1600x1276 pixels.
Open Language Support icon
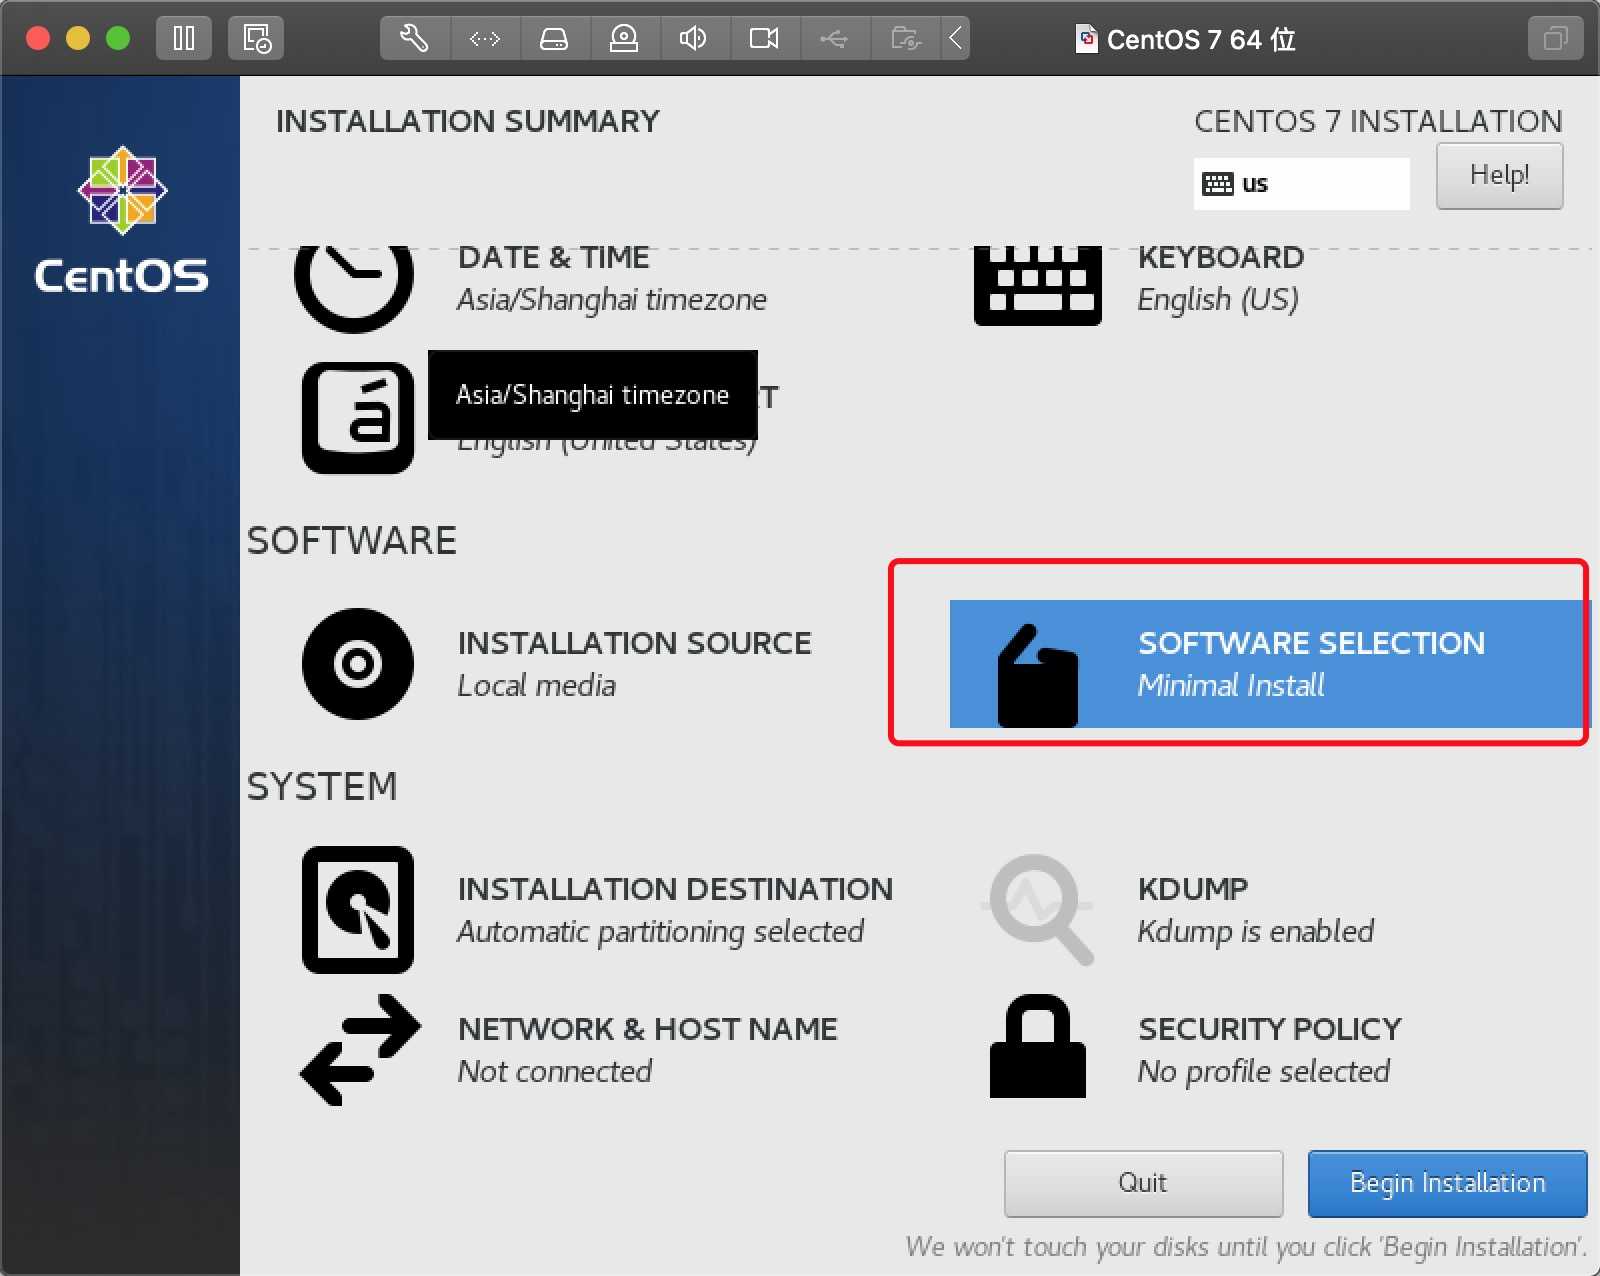coord(358,418)
